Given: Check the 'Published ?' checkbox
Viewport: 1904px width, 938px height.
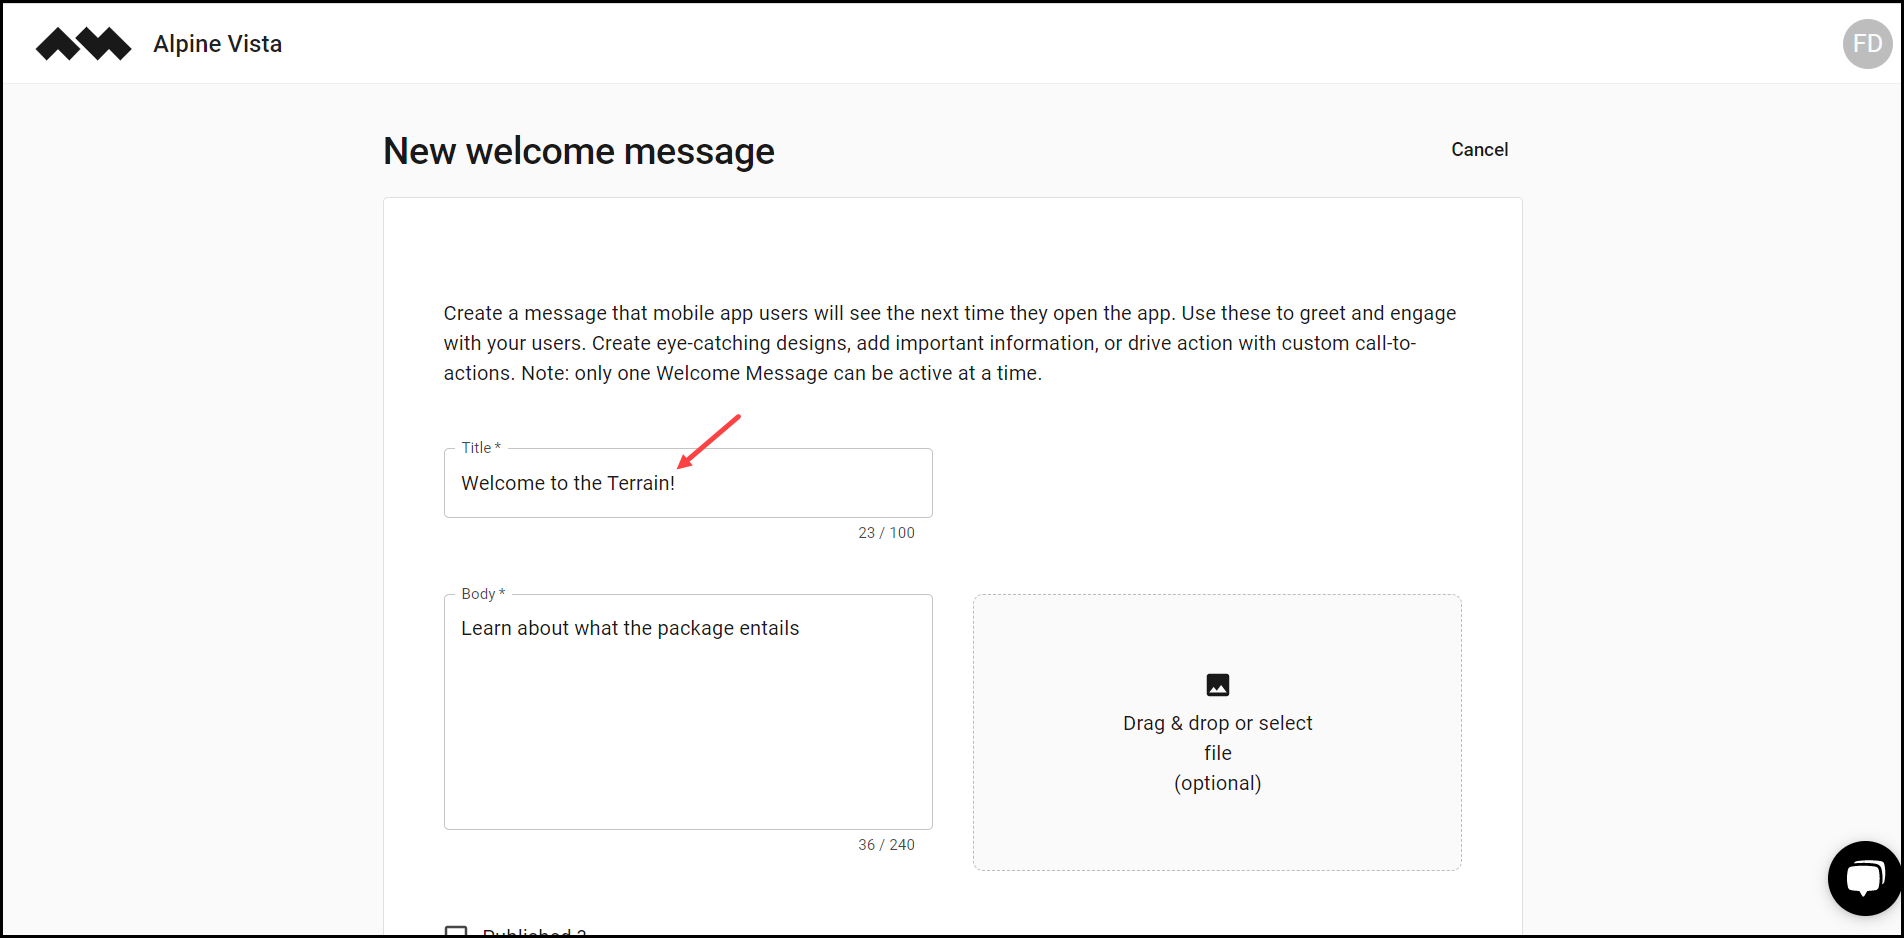Looking at the screenshot, I should click(x=457, y=931).
